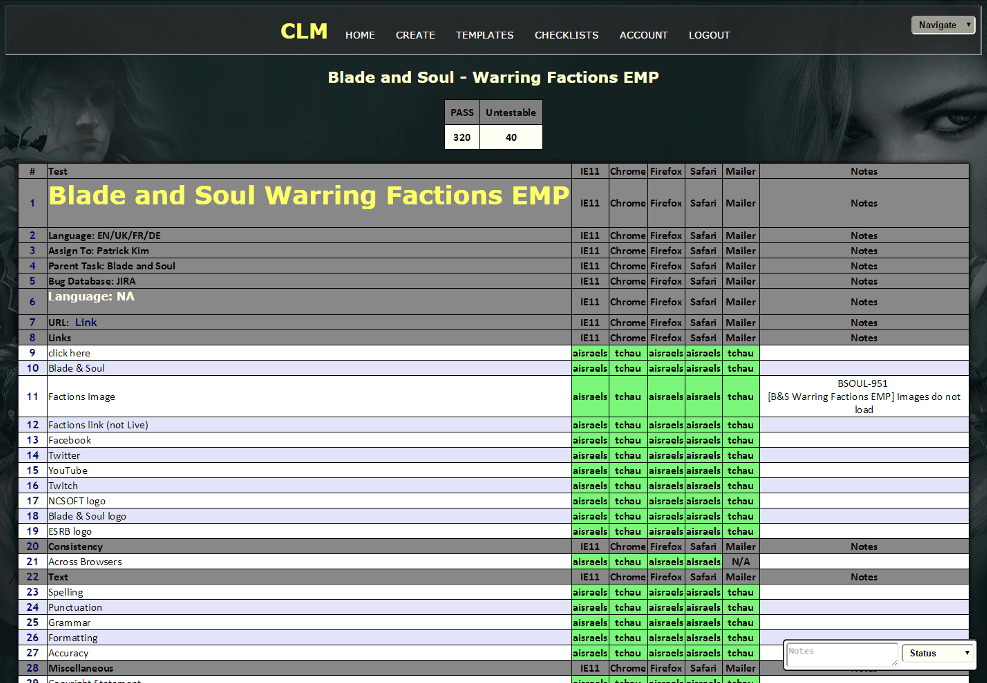Go to HOME in the navigation bar
Image resolution: width=987 pixels, height=683 pixels.
coord(360,35)
